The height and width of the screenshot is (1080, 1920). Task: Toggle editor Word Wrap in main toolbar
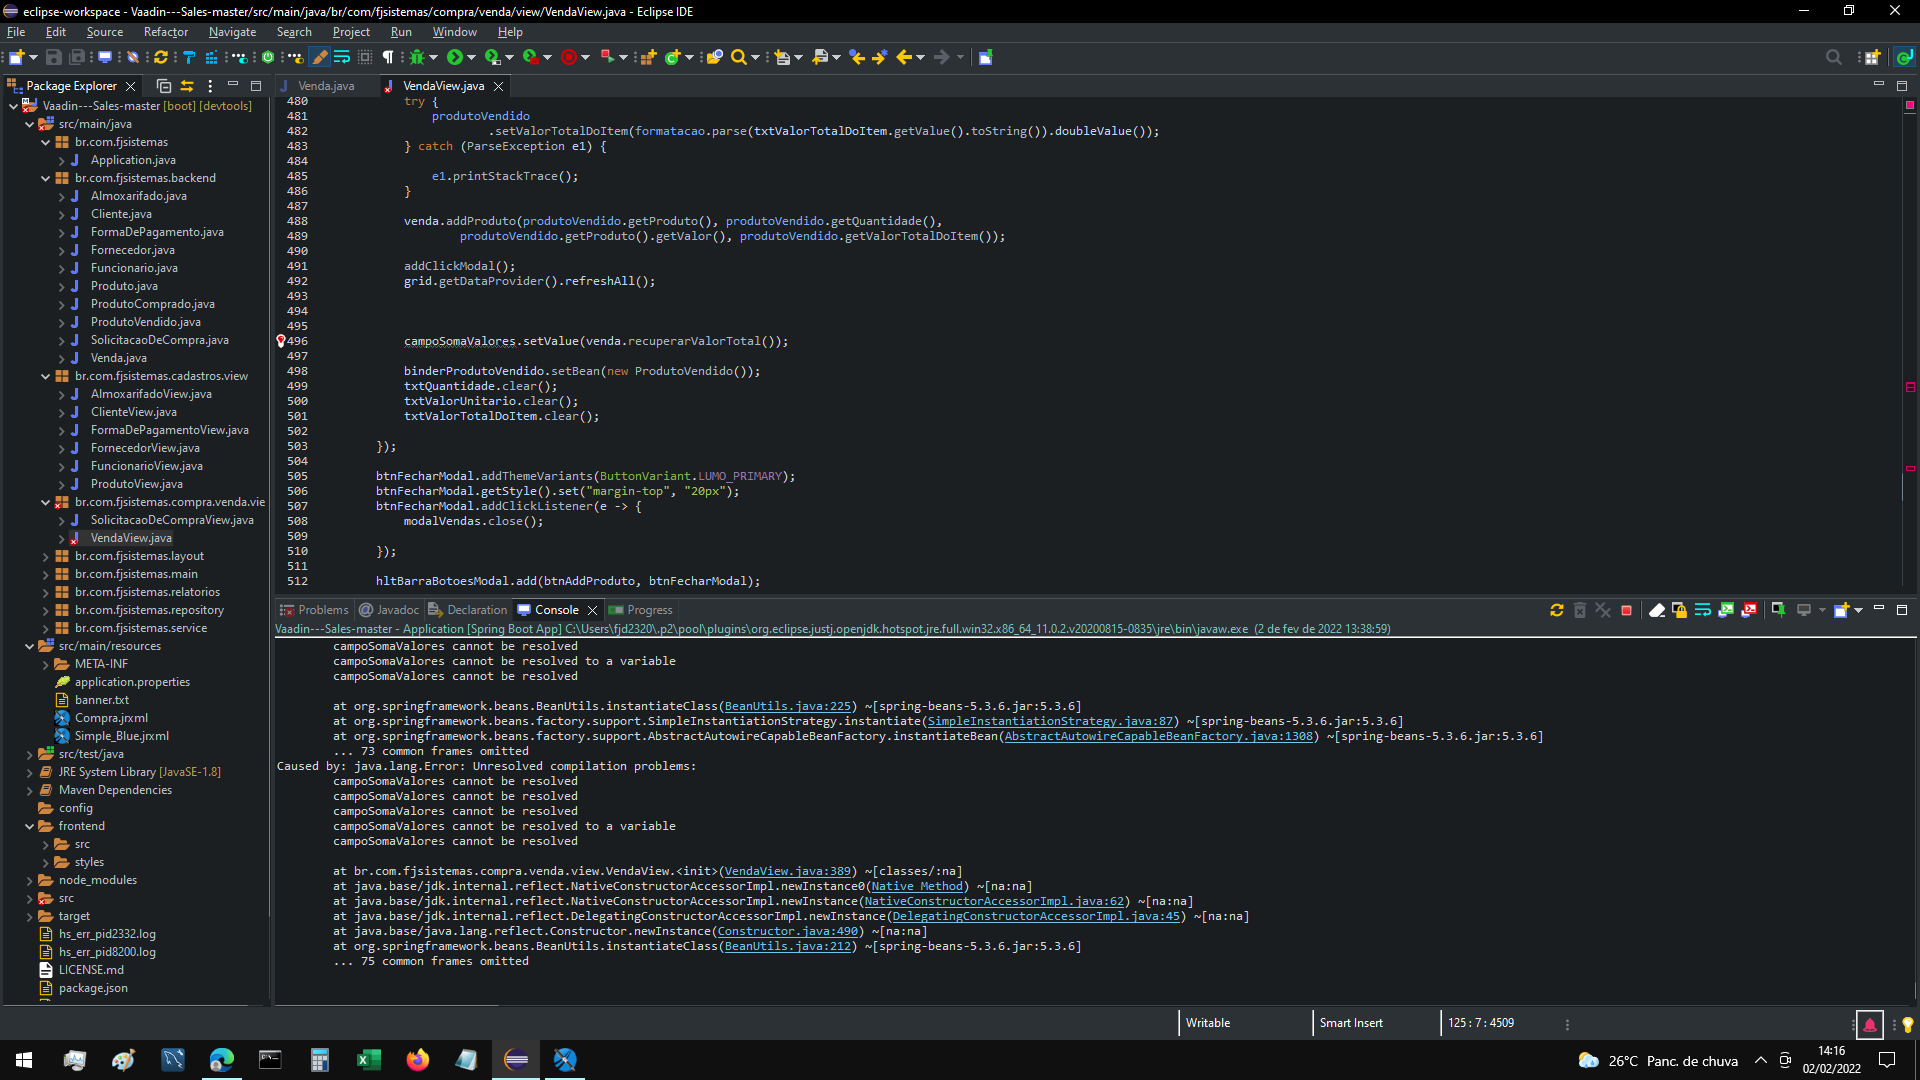342,57
